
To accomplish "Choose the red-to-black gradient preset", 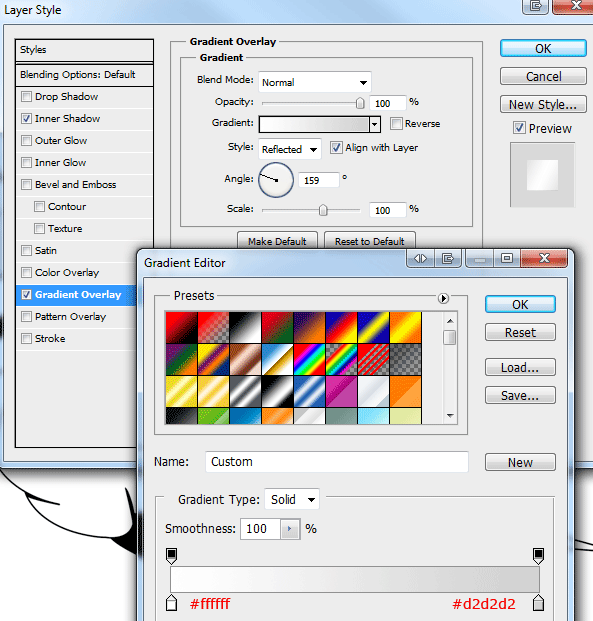I will [x=181, y=328].
